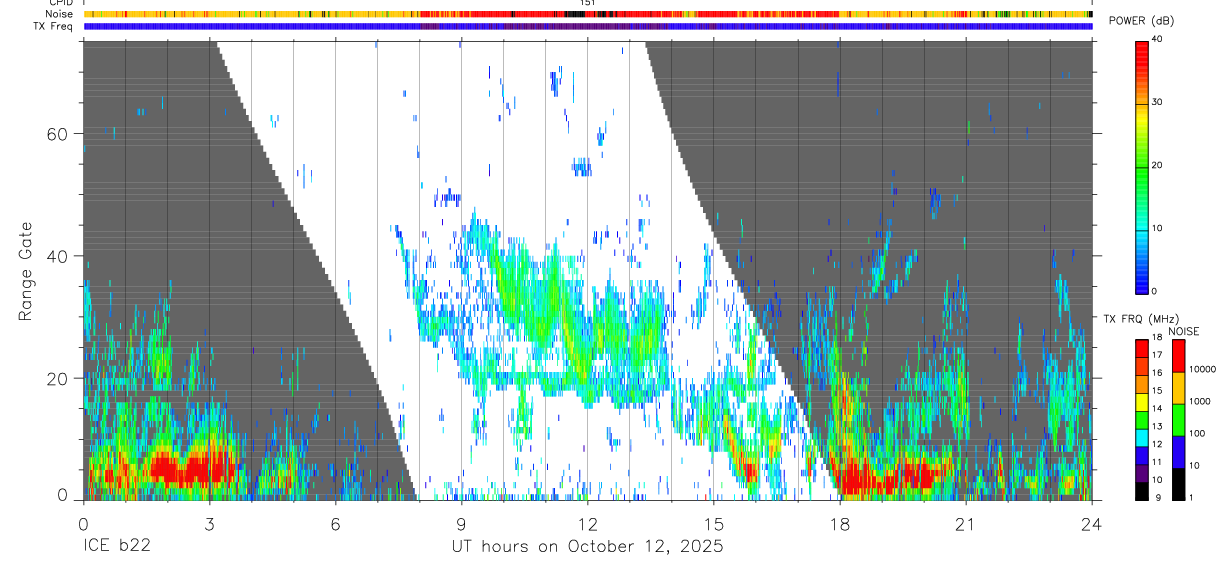Click the 15 tick on UT hours axis

coord(713,524)
